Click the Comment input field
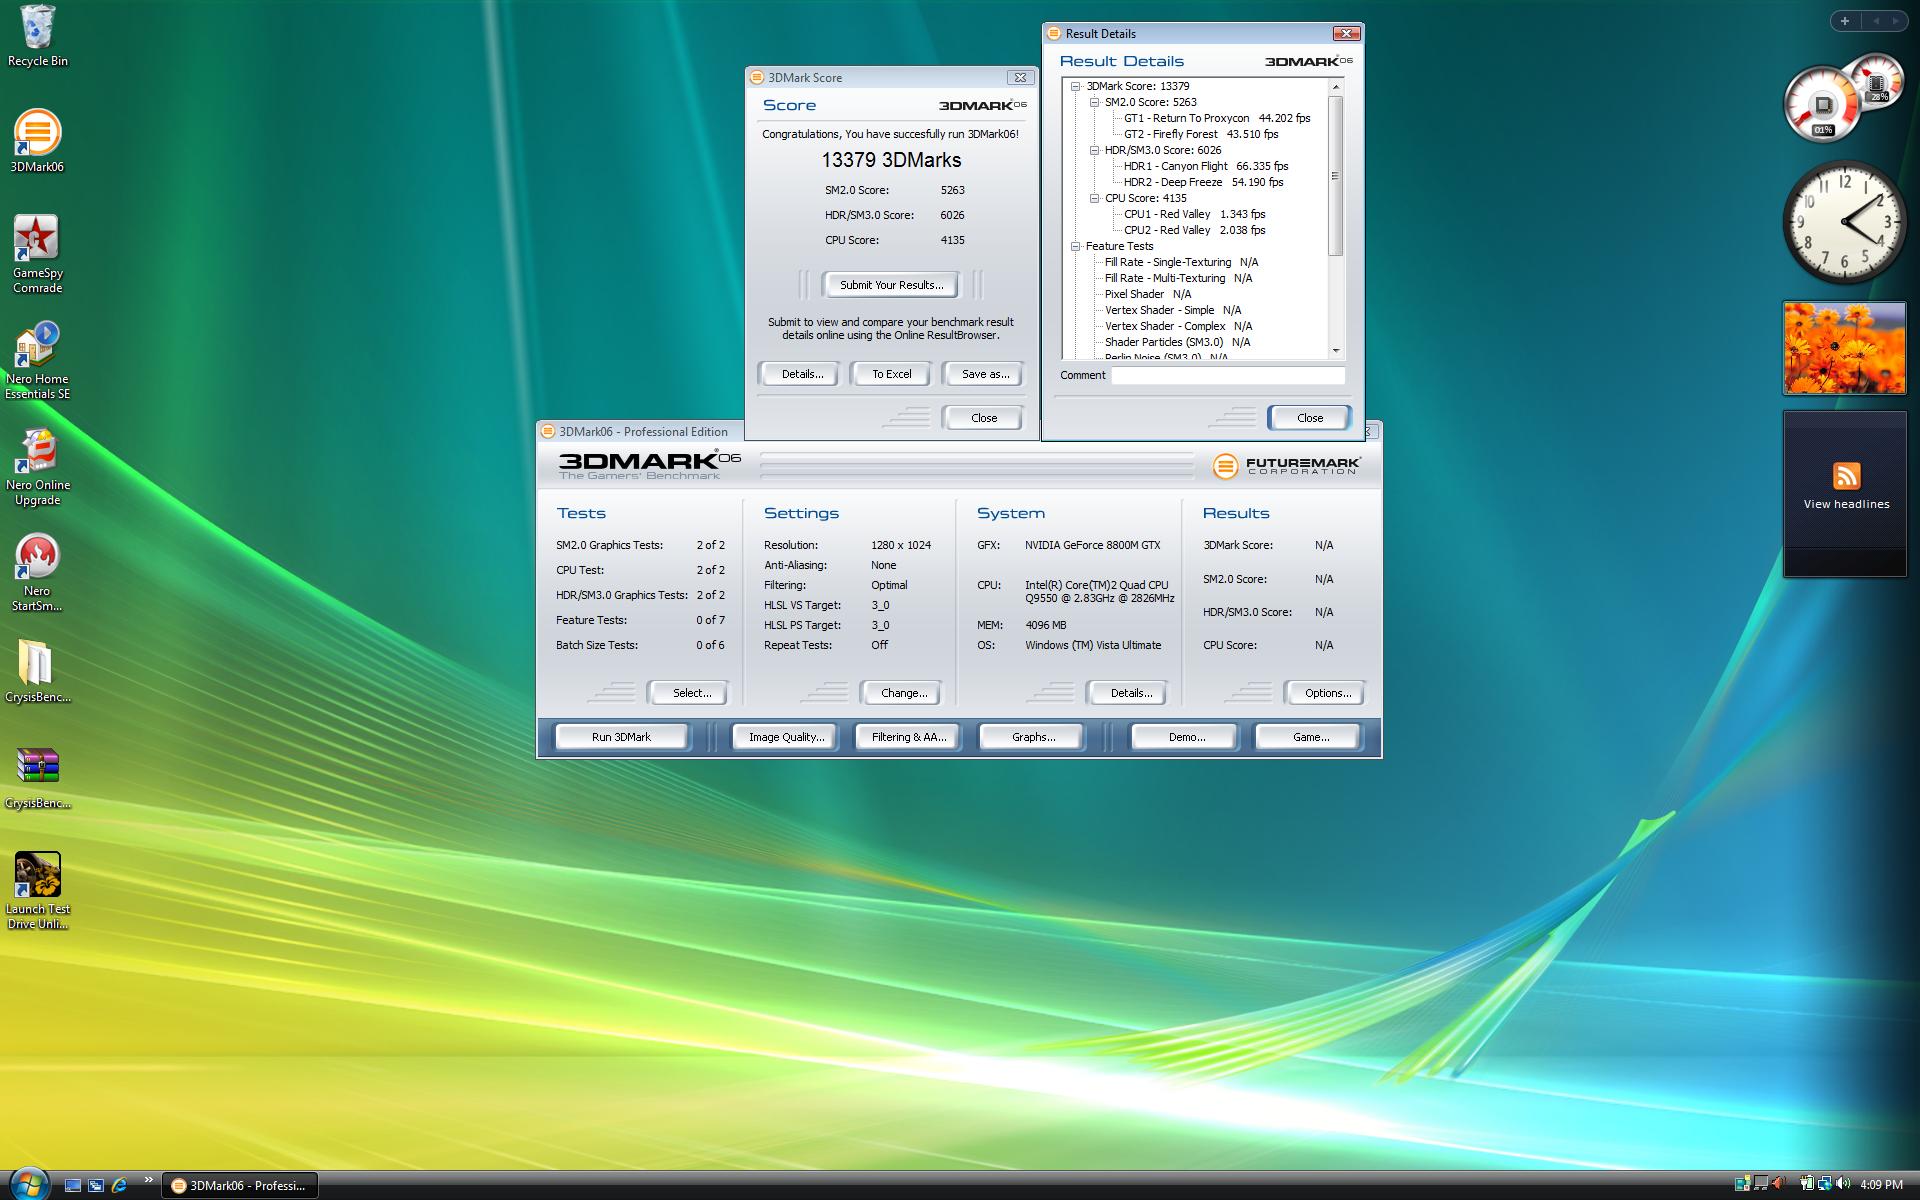Image resolution: width=1920 pixels, height=1200 pixels. point(1228,375)
